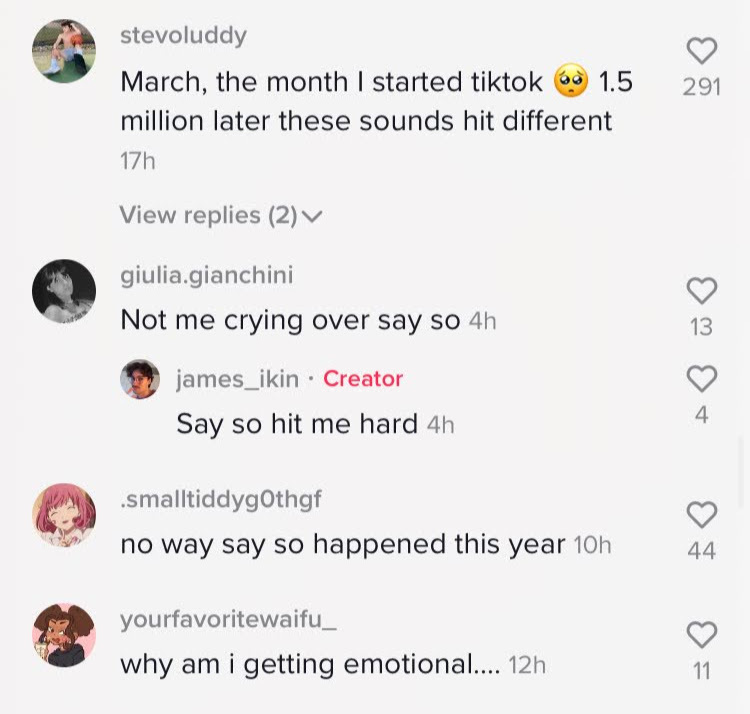View .smalltiddyg0thgf's anime avatar
This screenshot has height=714, width=750.
coord(64,515)
